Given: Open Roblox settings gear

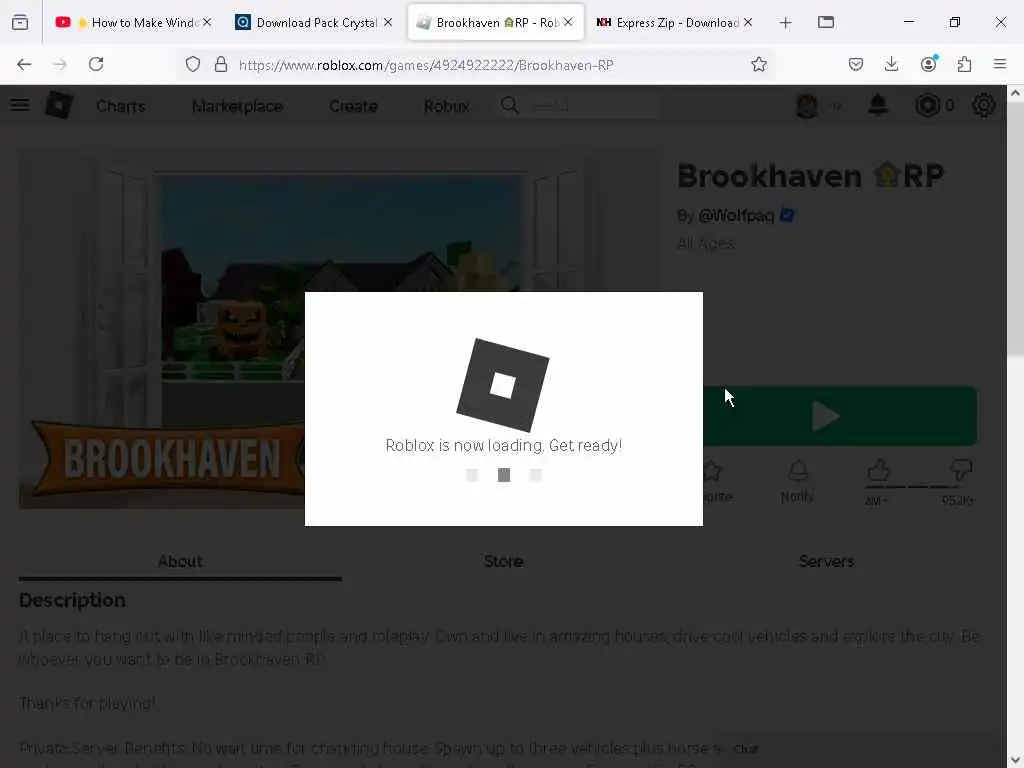Looking at the screenshot, I should coord(984,105).
